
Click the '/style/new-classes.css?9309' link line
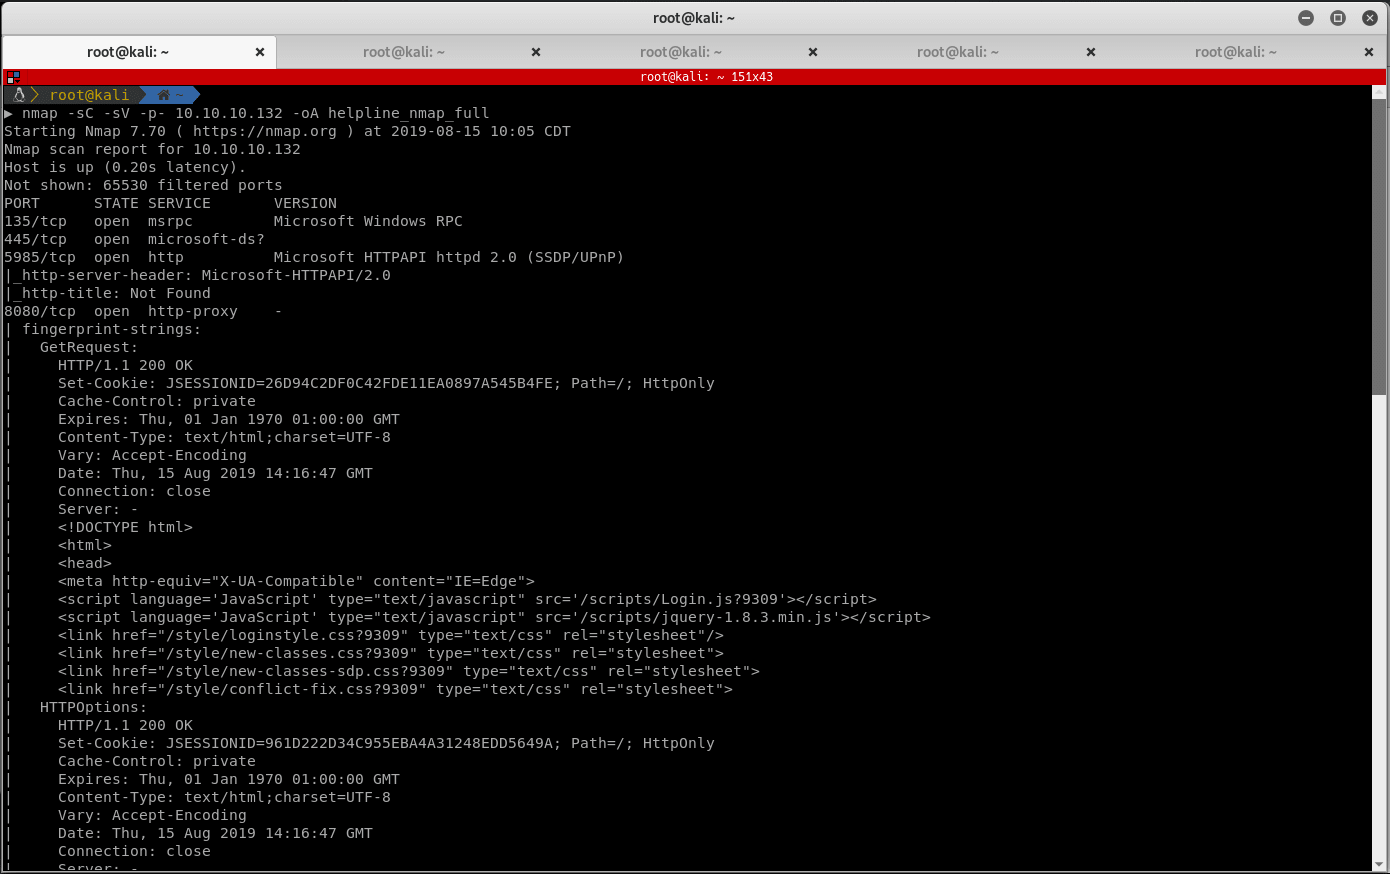point(391,653)
